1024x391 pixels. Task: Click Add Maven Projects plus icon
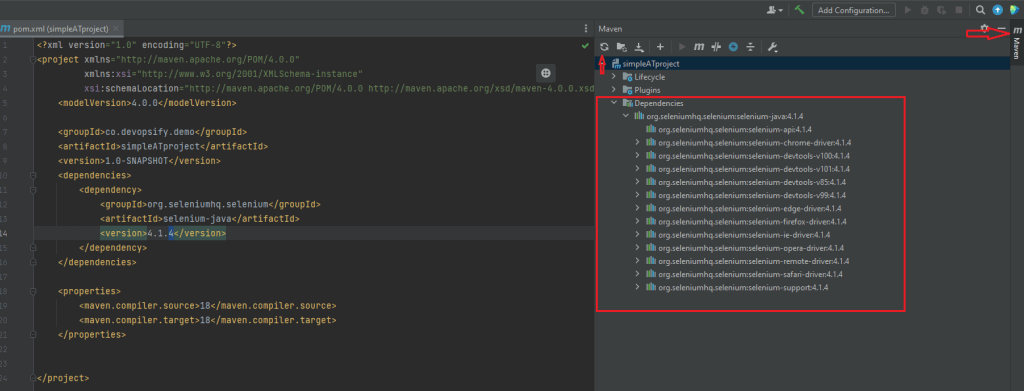[660, 46]
